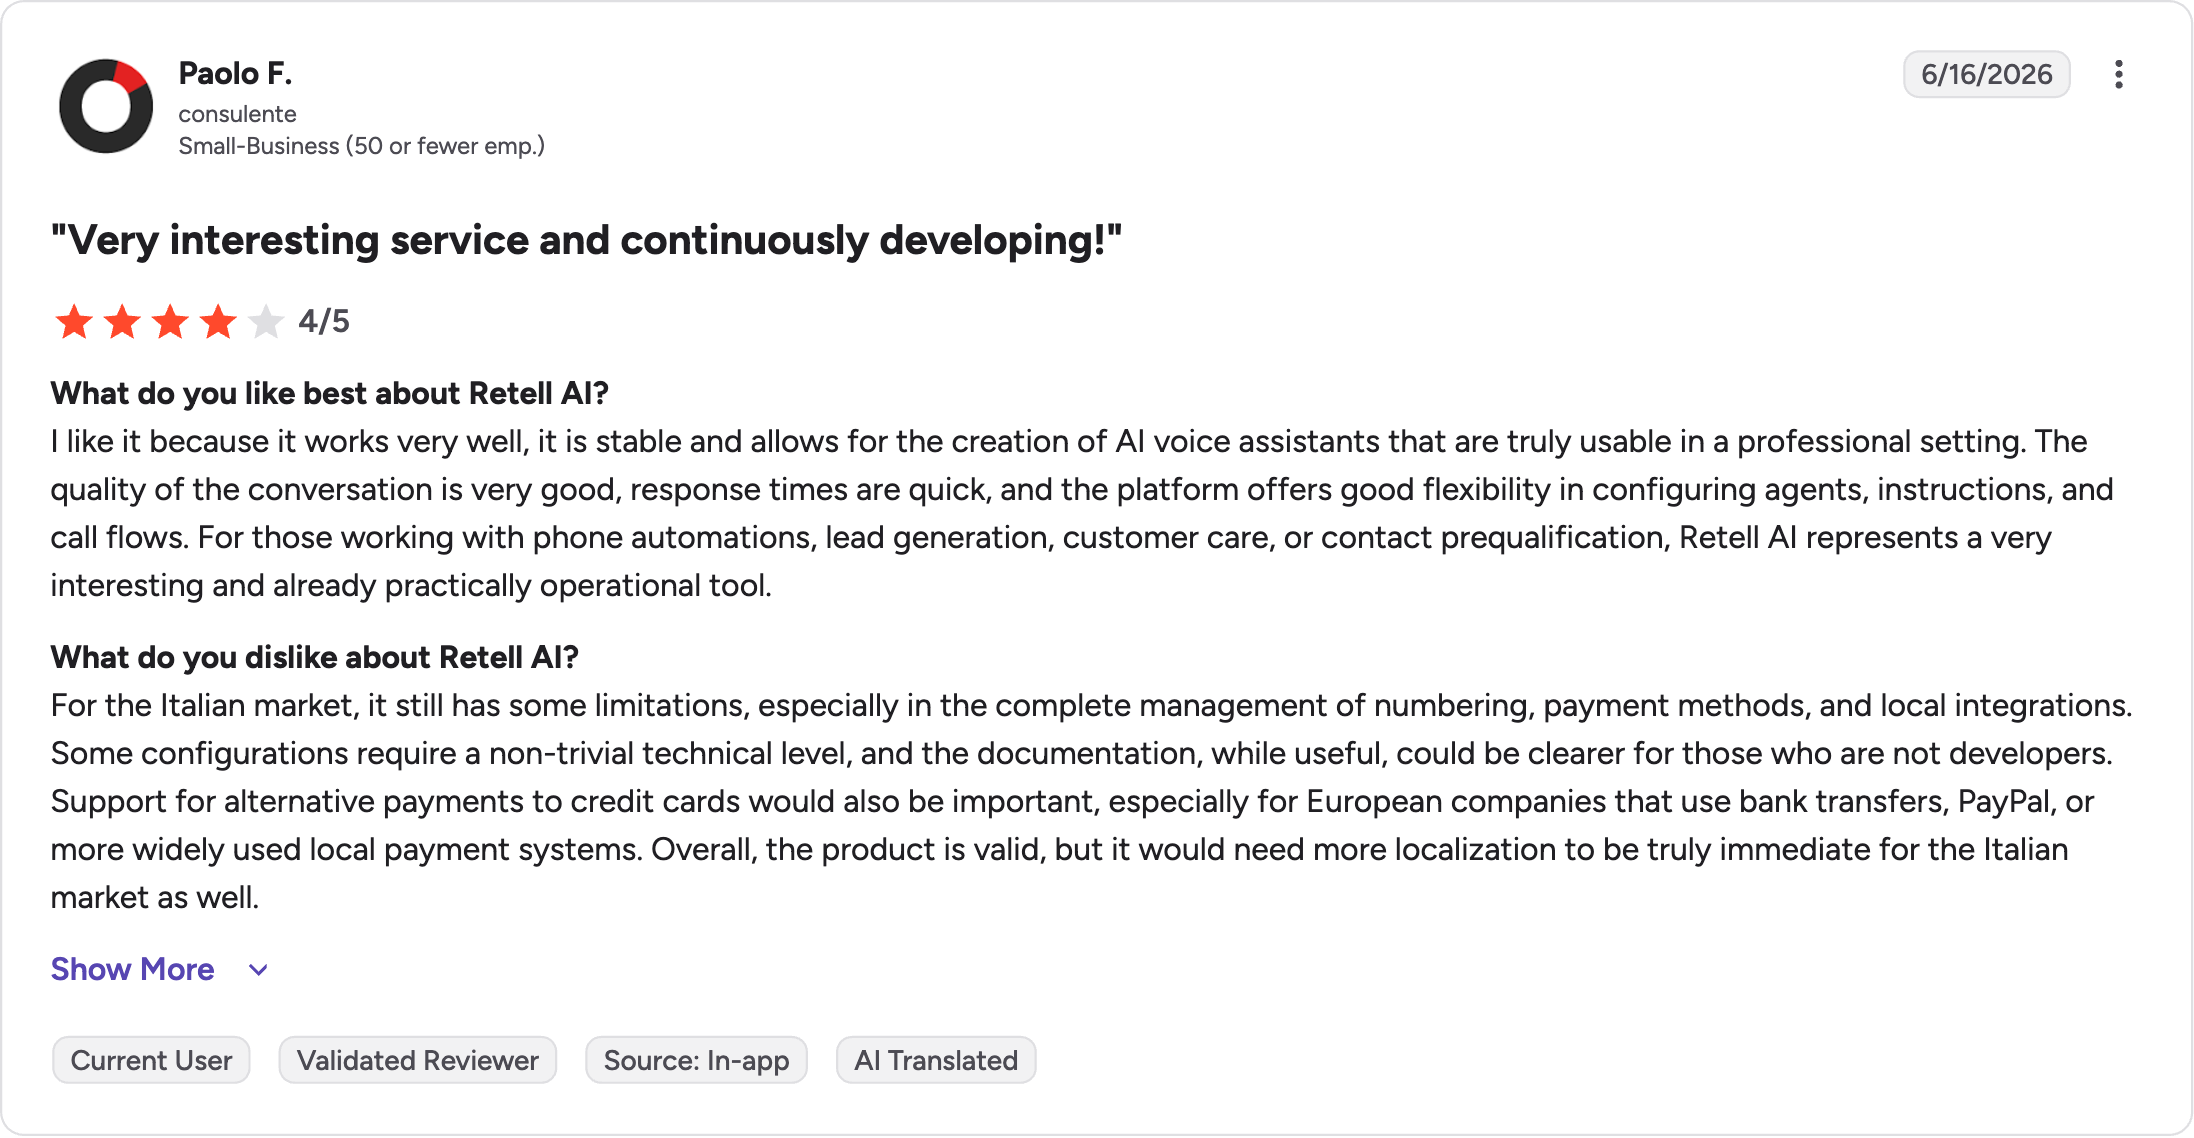Viewport: 2194px width, 1138px height.
Task: Select the Current User tag
Action: click(x=151, y=1060)
